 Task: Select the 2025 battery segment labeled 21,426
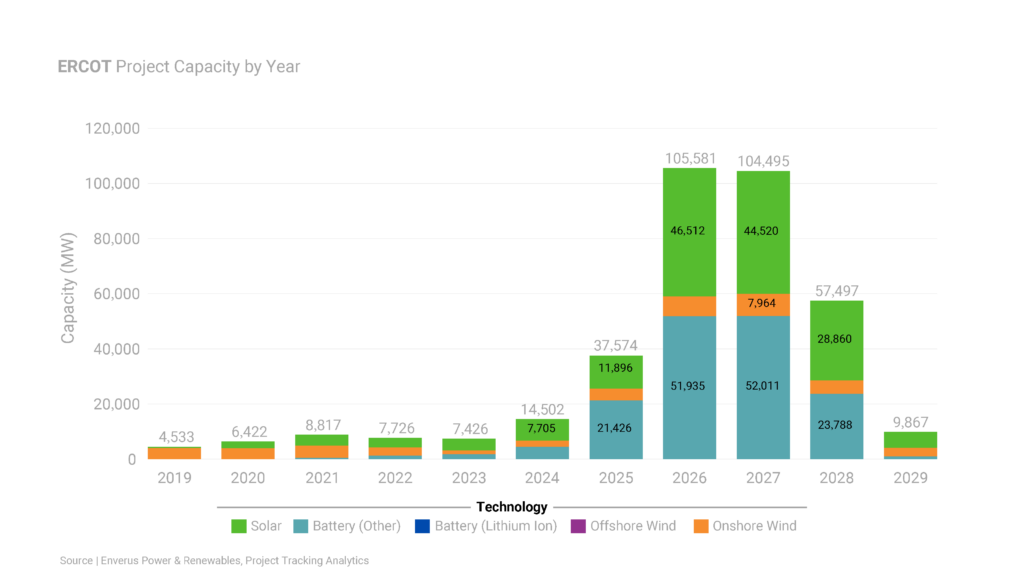pos(616,428)
